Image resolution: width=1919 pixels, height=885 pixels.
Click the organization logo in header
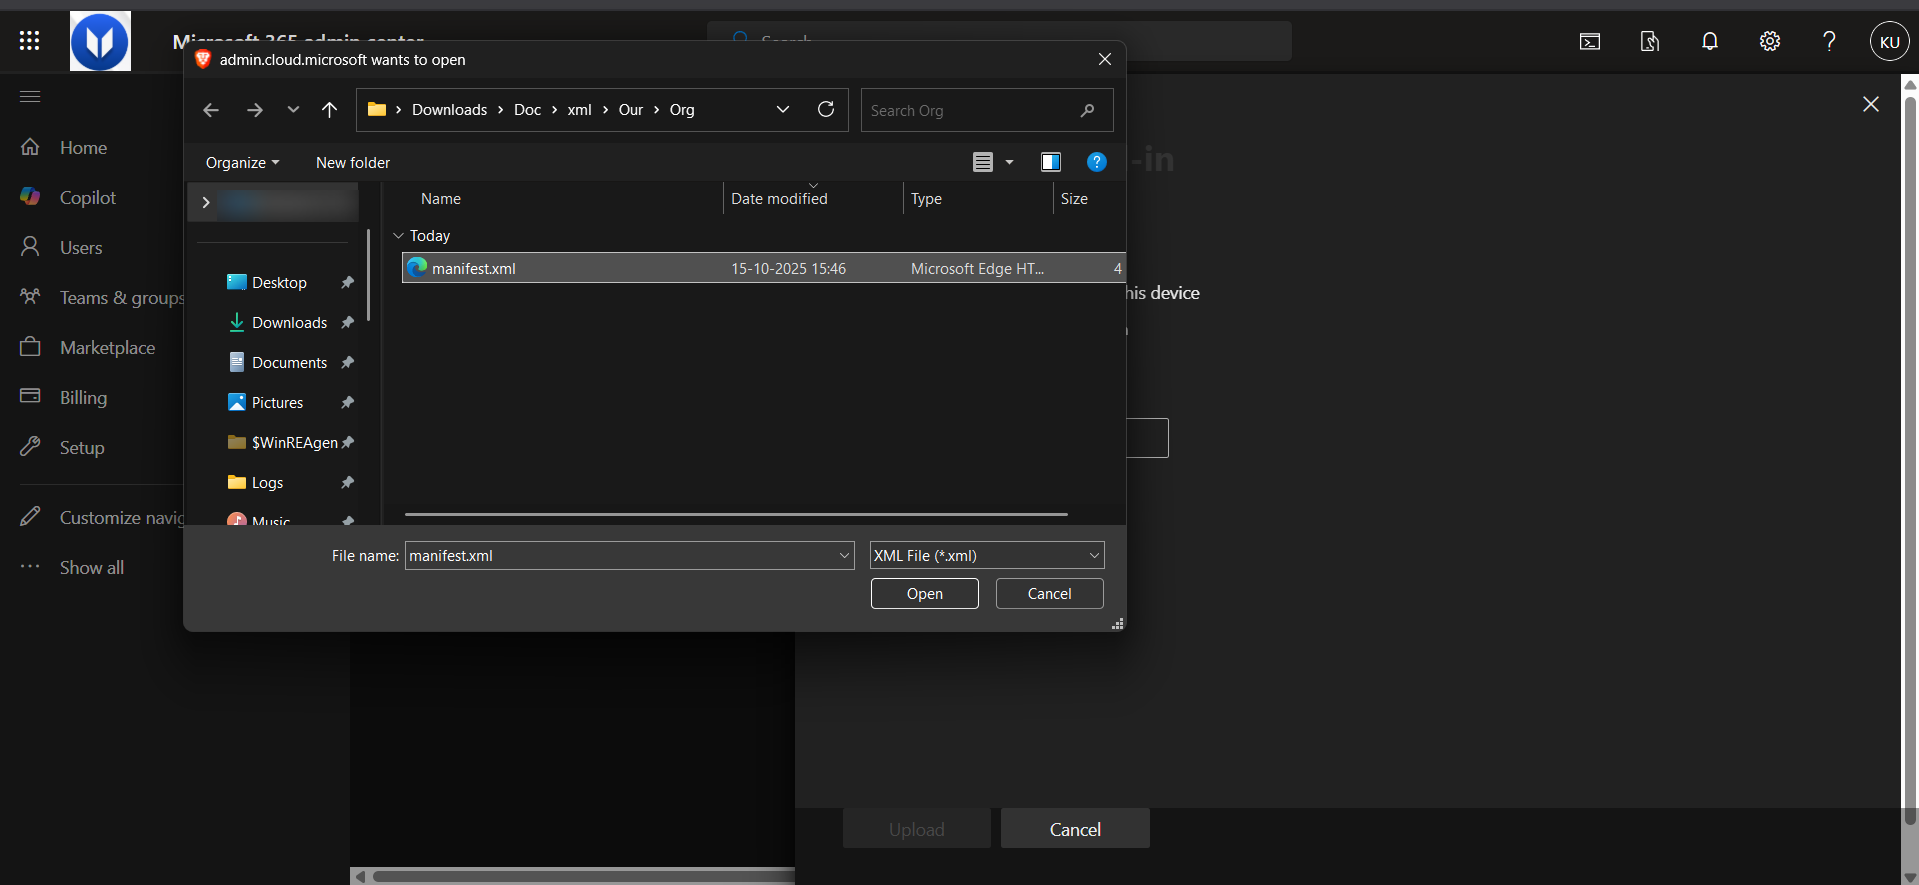(x=100, y=41)
